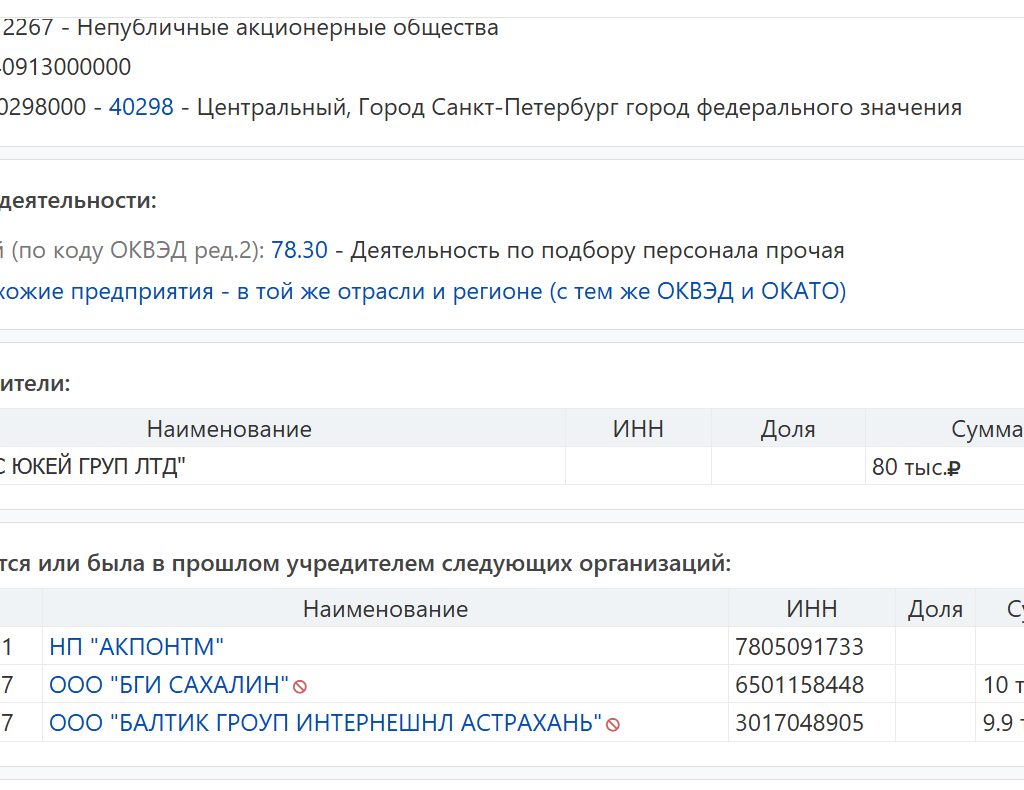Click the Сумма column header in founders table
Image resolution: width=1024 pixels, height=790 pixels.
pyautogui.click(x=986, y=429)
